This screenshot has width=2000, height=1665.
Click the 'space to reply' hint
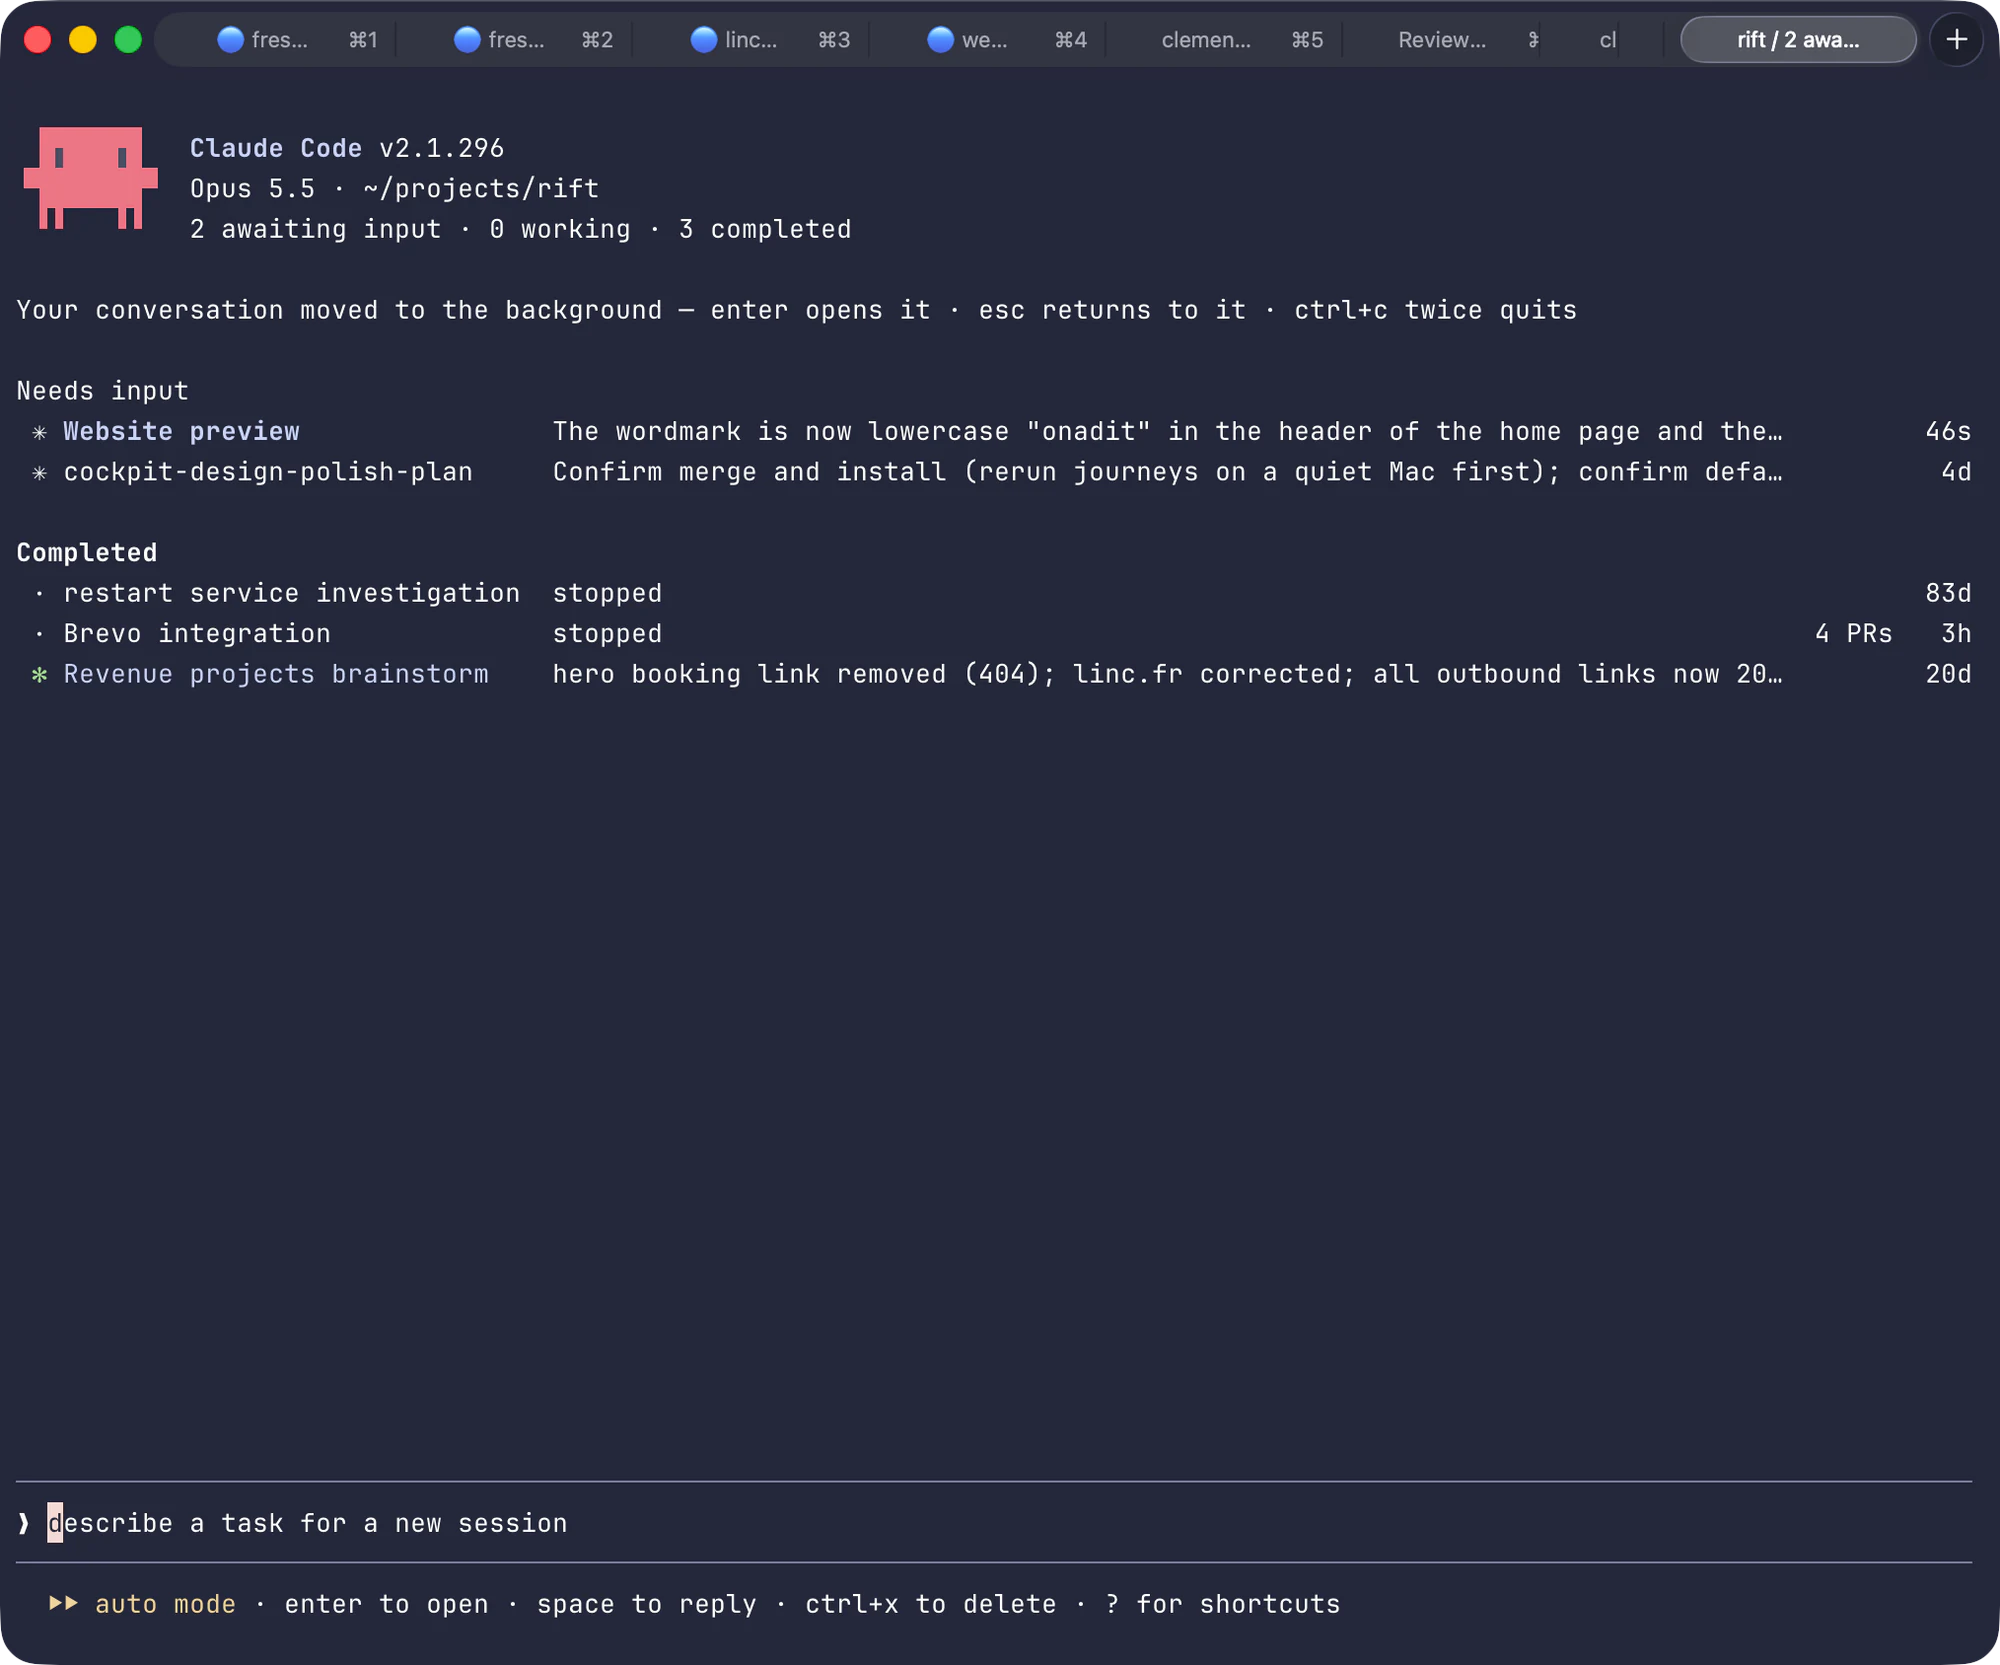click(646, 1604)
